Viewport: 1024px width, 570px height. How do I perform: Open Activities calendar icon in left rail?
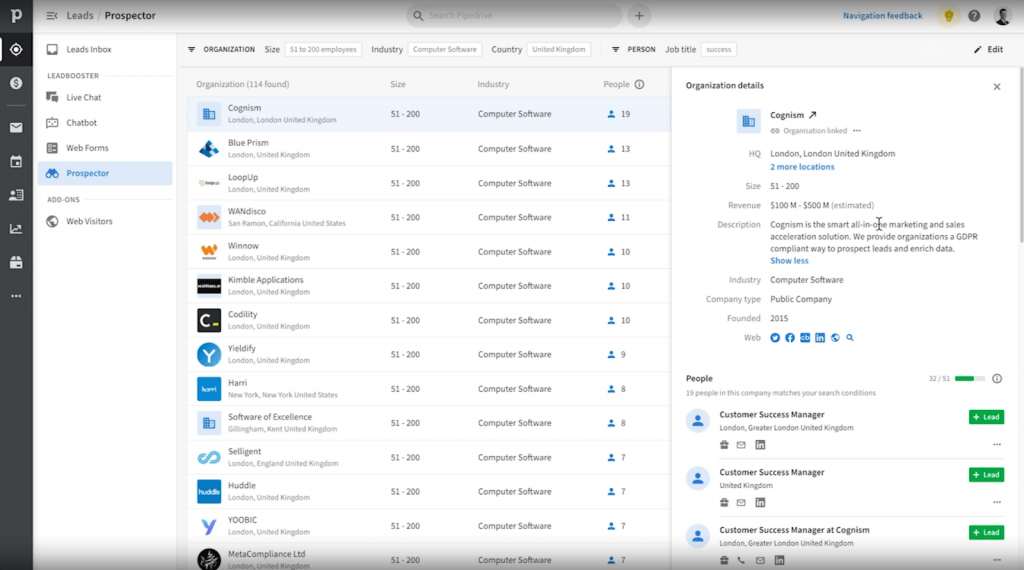[16, 161]
